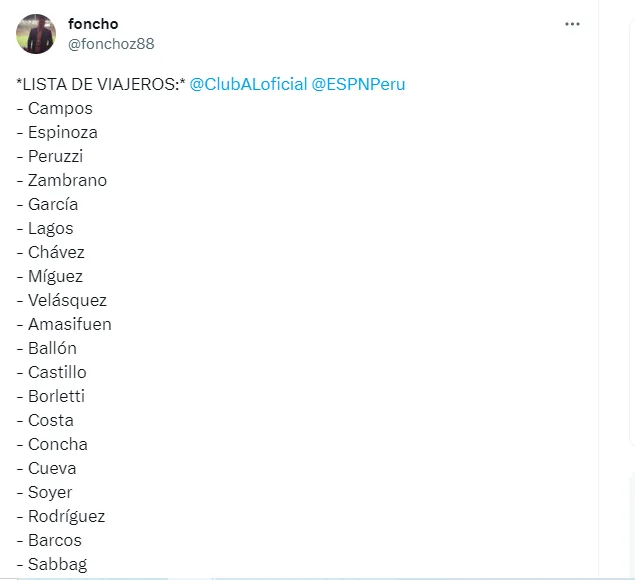Click the Espinoza list entry
Image resolution: width=635 pixels, height=580 pixels.
tap(63, 132)
